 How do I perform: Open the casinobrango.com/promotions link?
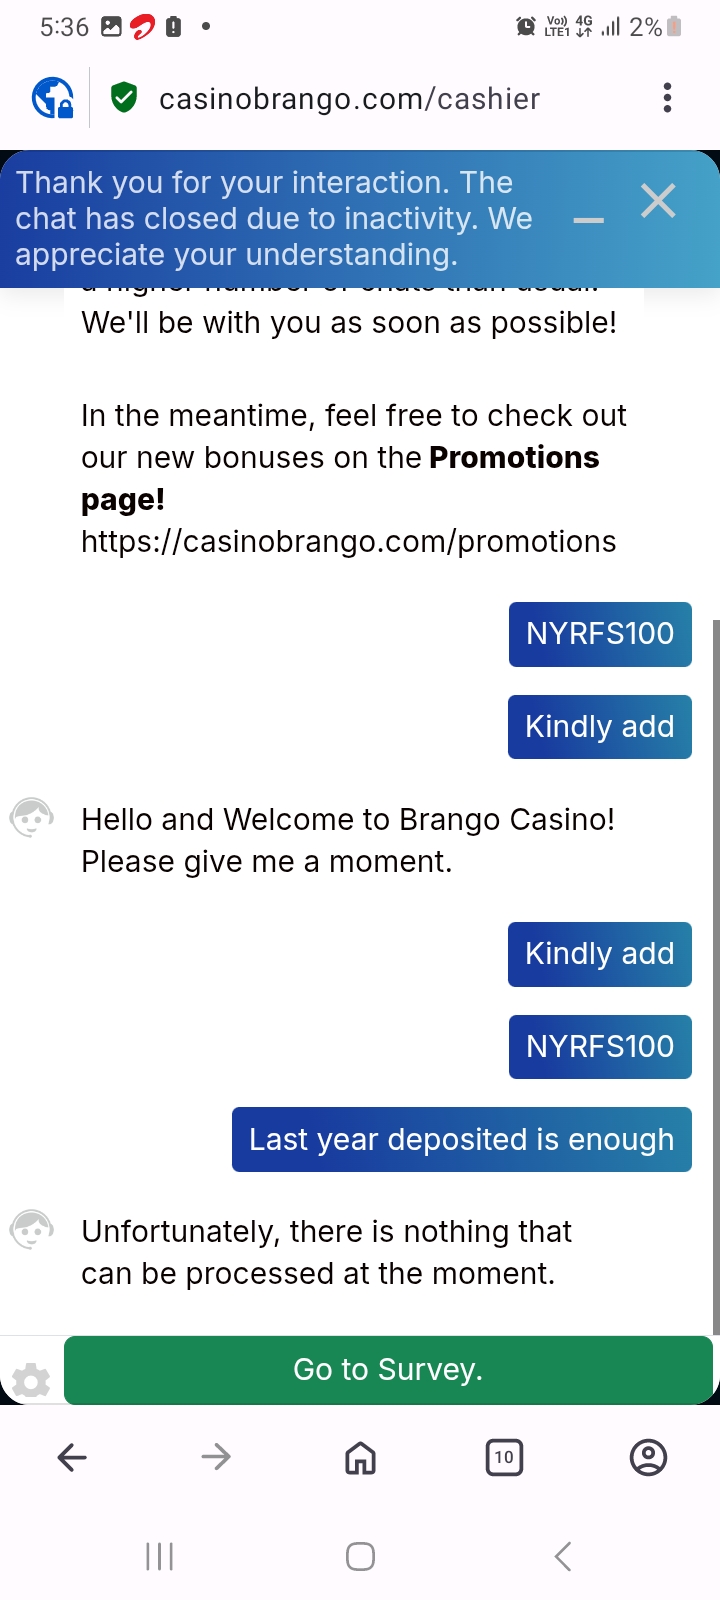click(x=349, y=542)
